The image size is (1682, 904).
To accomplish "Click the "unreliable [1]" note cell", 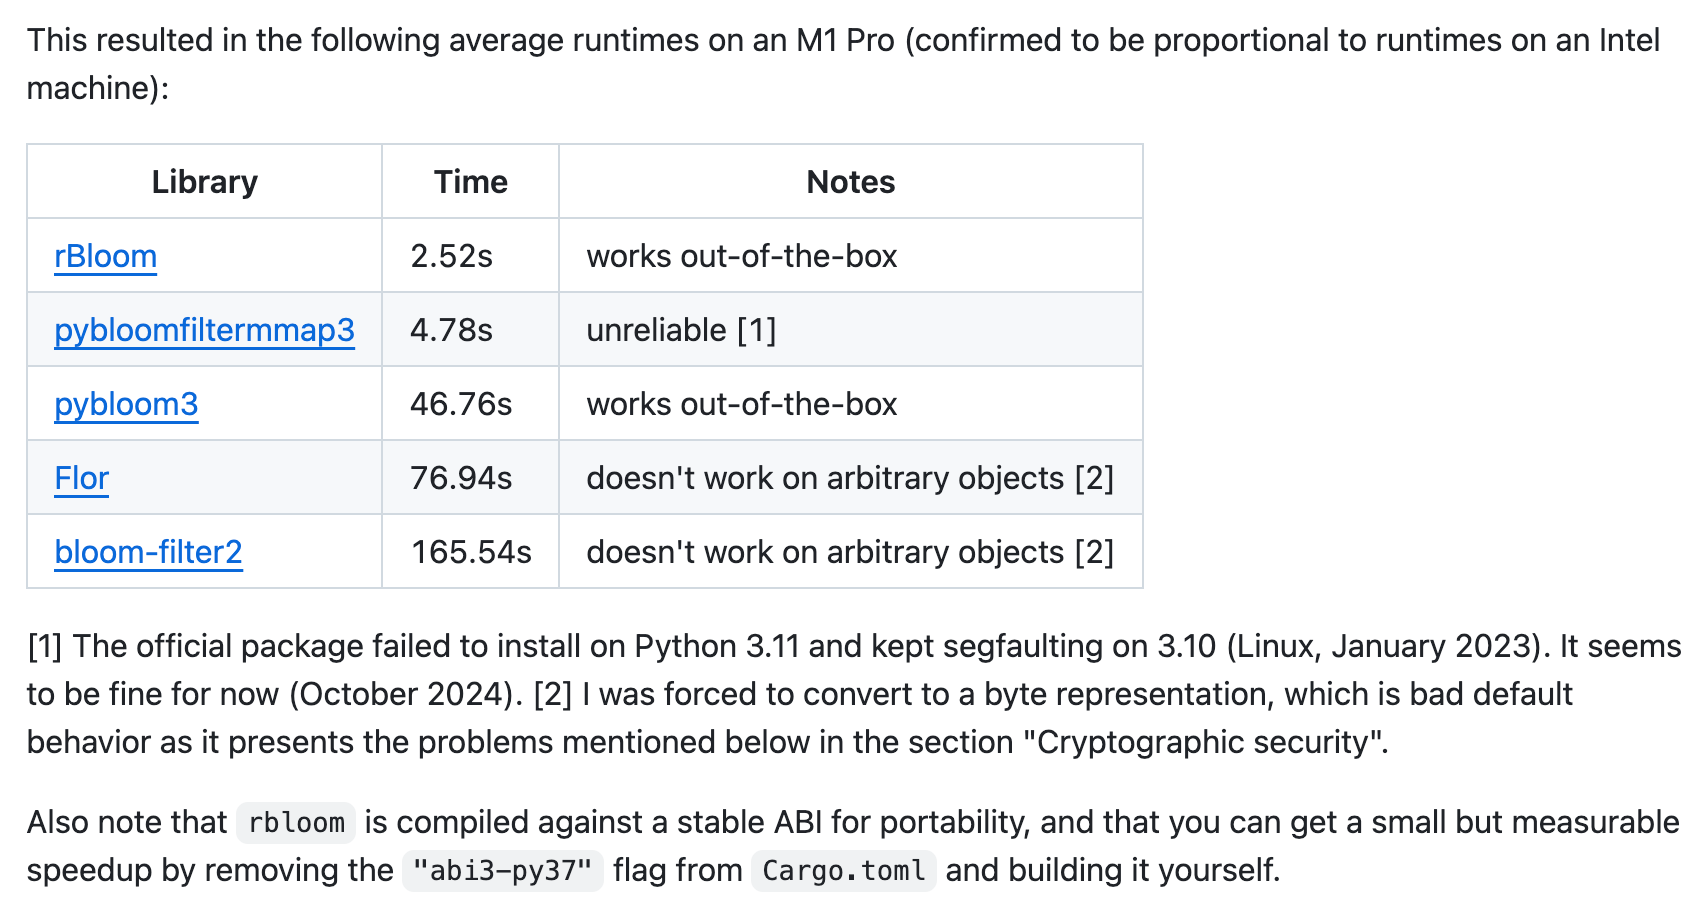I will [x=681, y=330].
